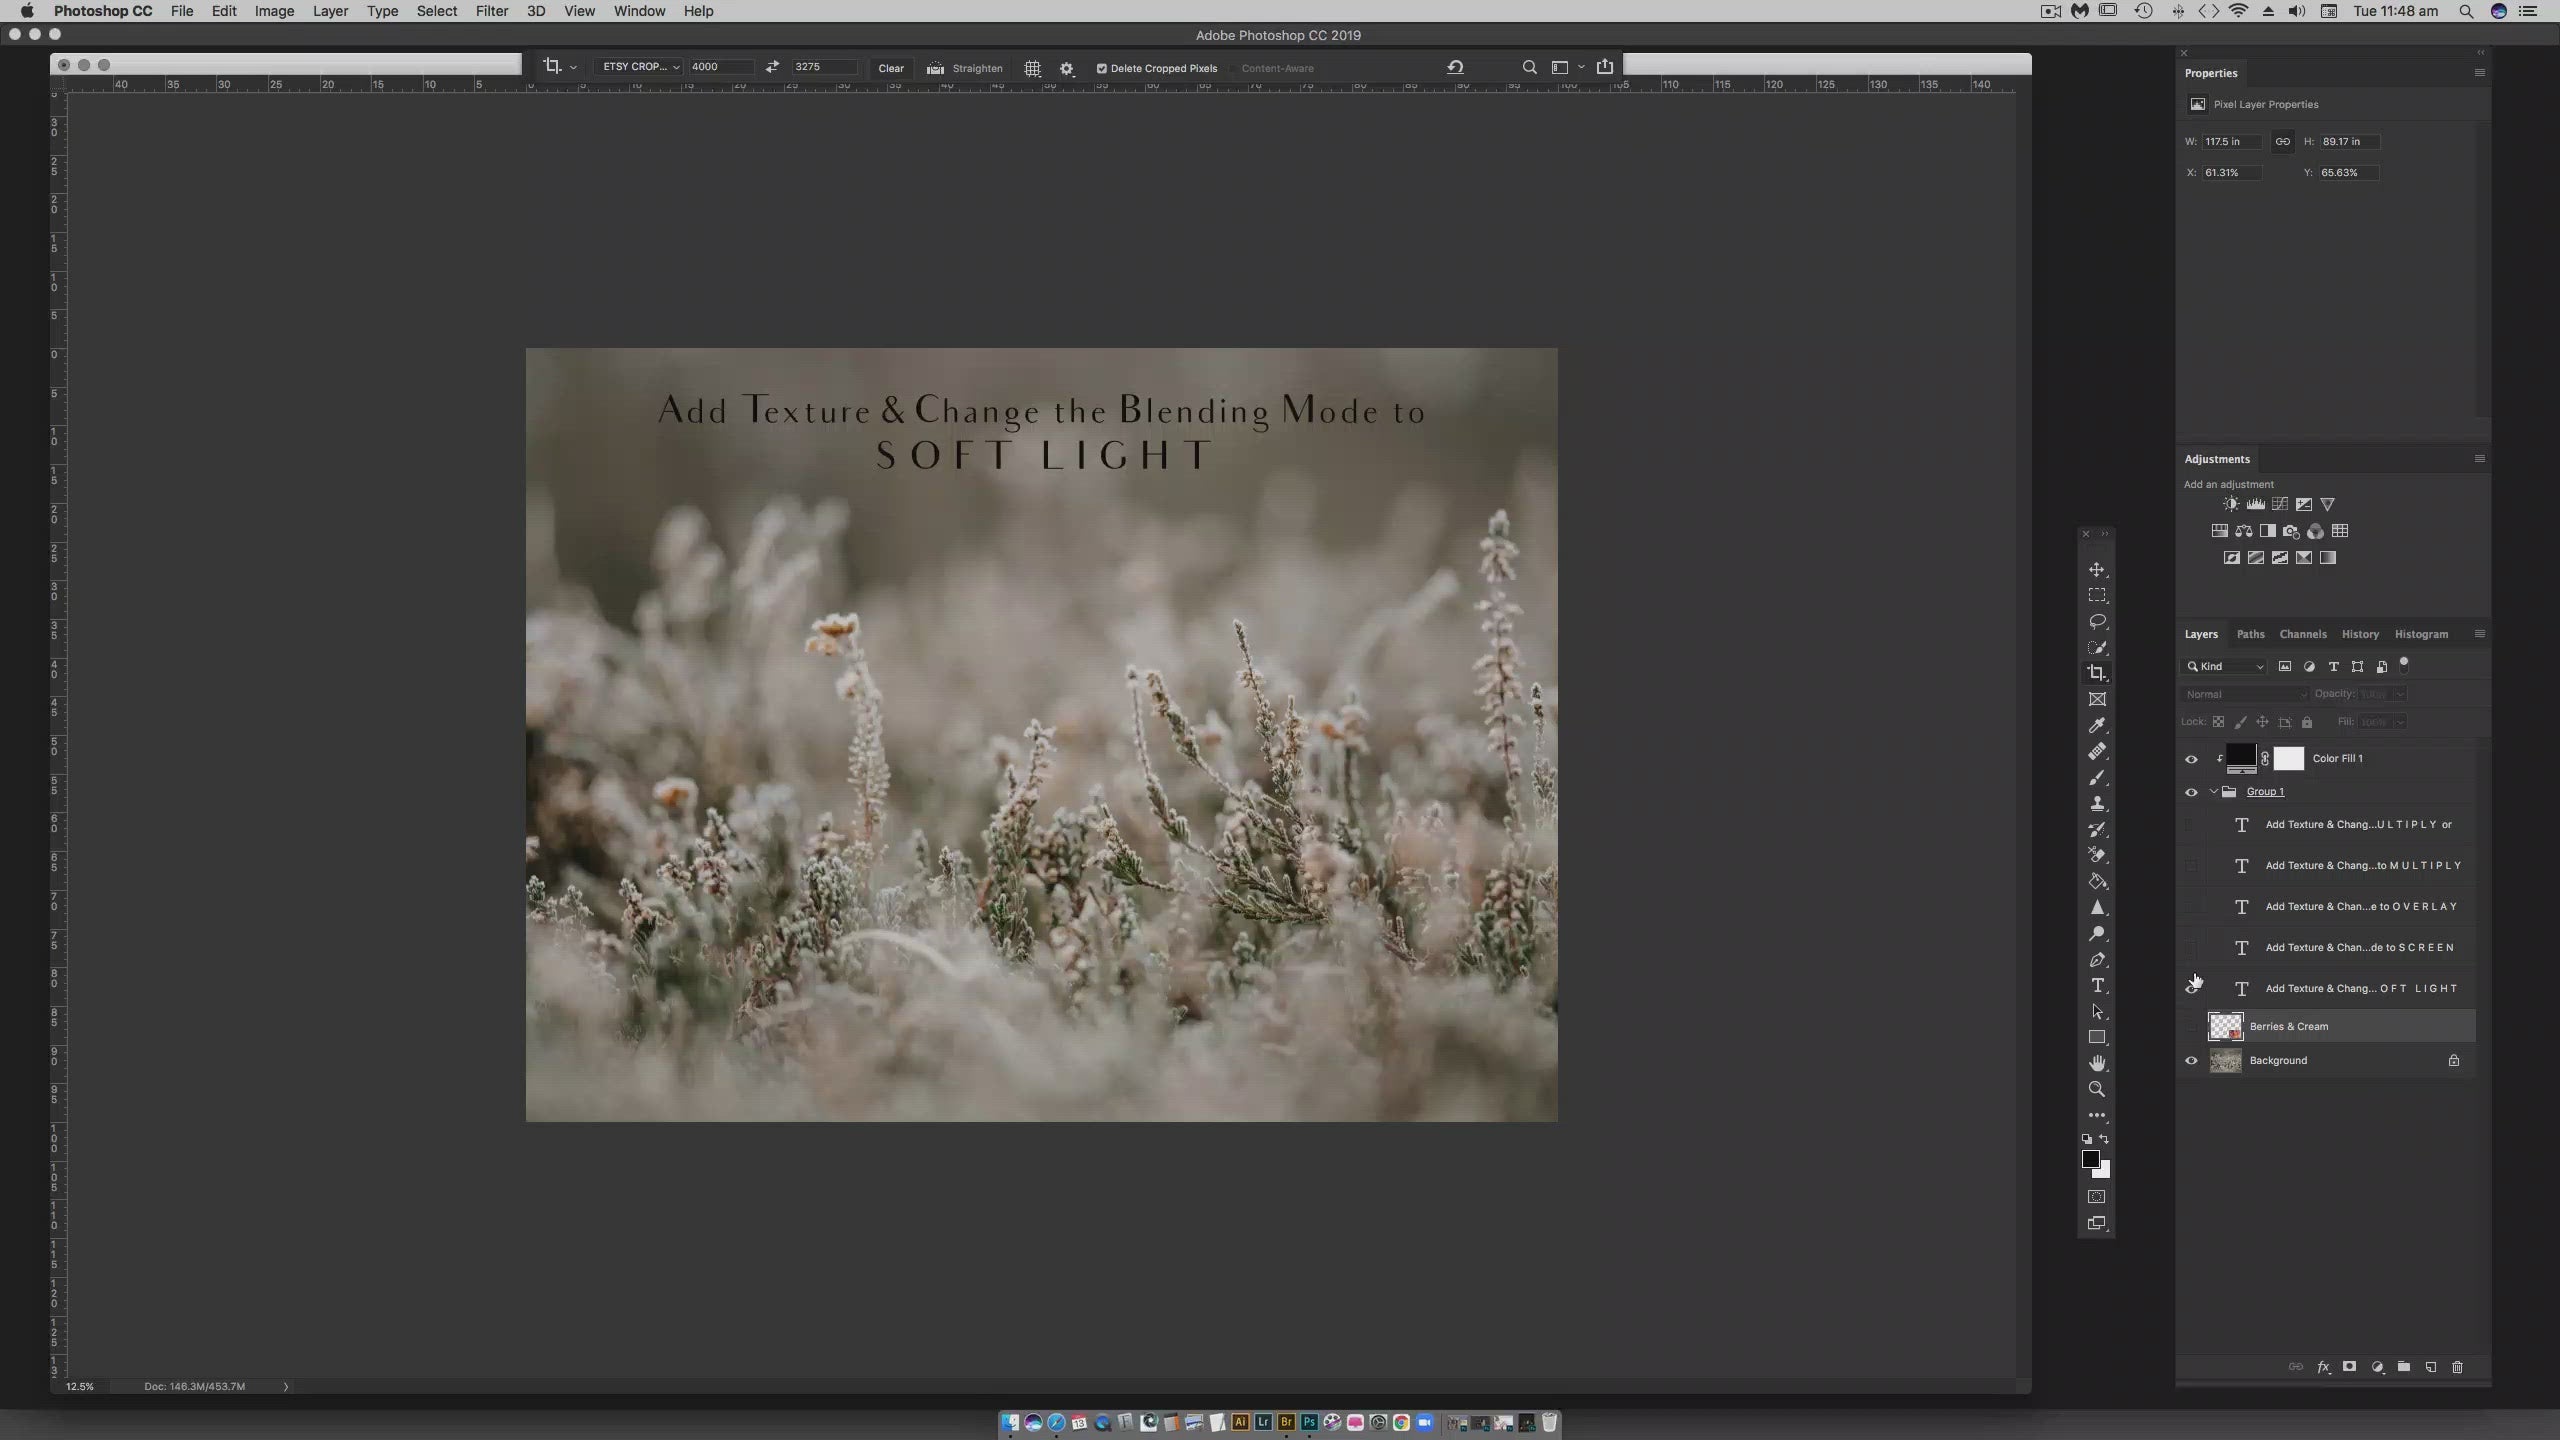Image resolution: width=2560 pixels, height=1440 pixels.
Task: Click the foreground color swatch
Action: point(2090,1159)
